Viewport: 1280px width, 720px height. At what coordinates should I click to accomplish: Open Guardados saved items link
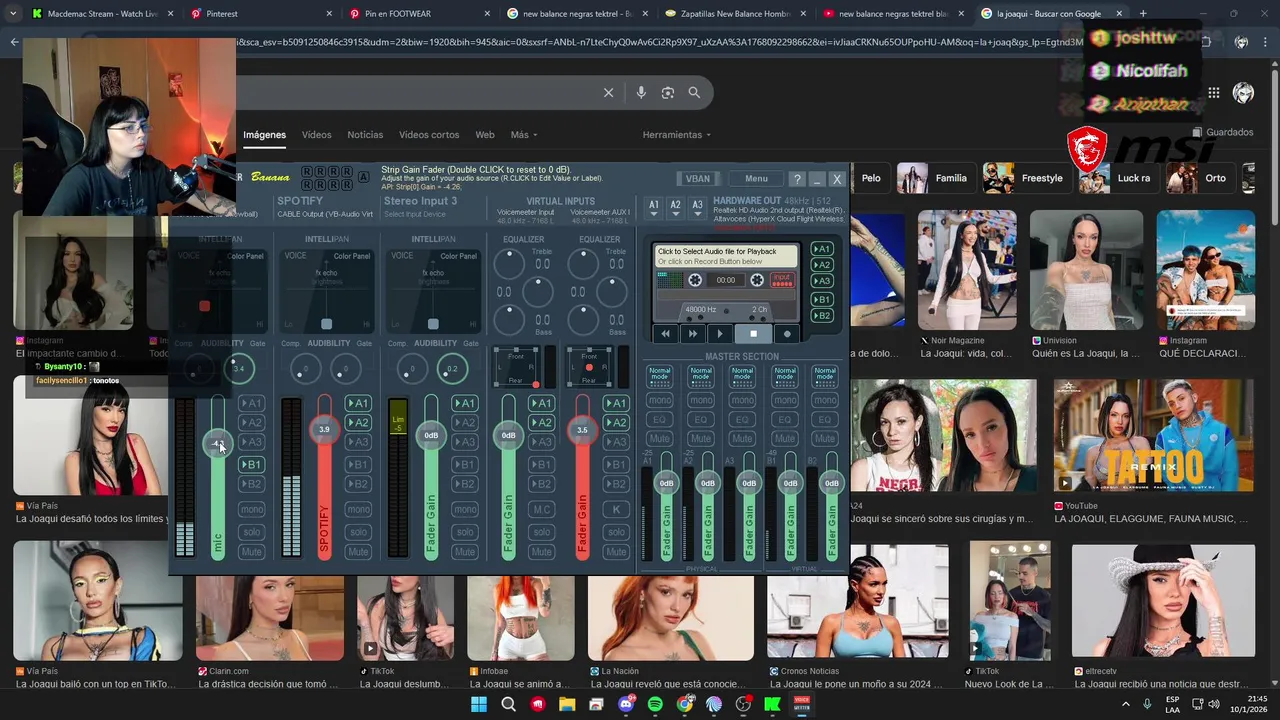[1222, 132]
